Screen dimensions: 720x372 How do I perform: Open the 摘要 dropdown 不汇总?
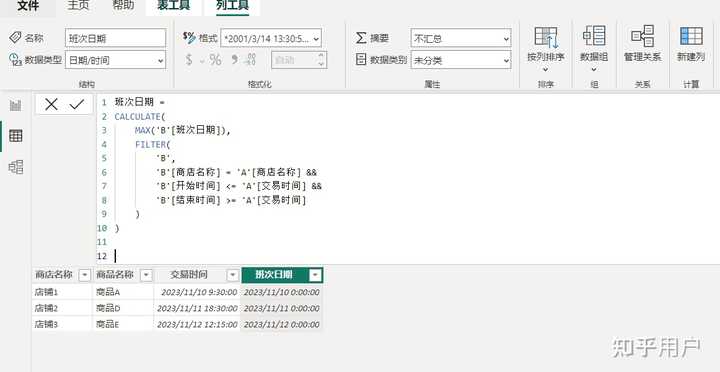(461, 38)
